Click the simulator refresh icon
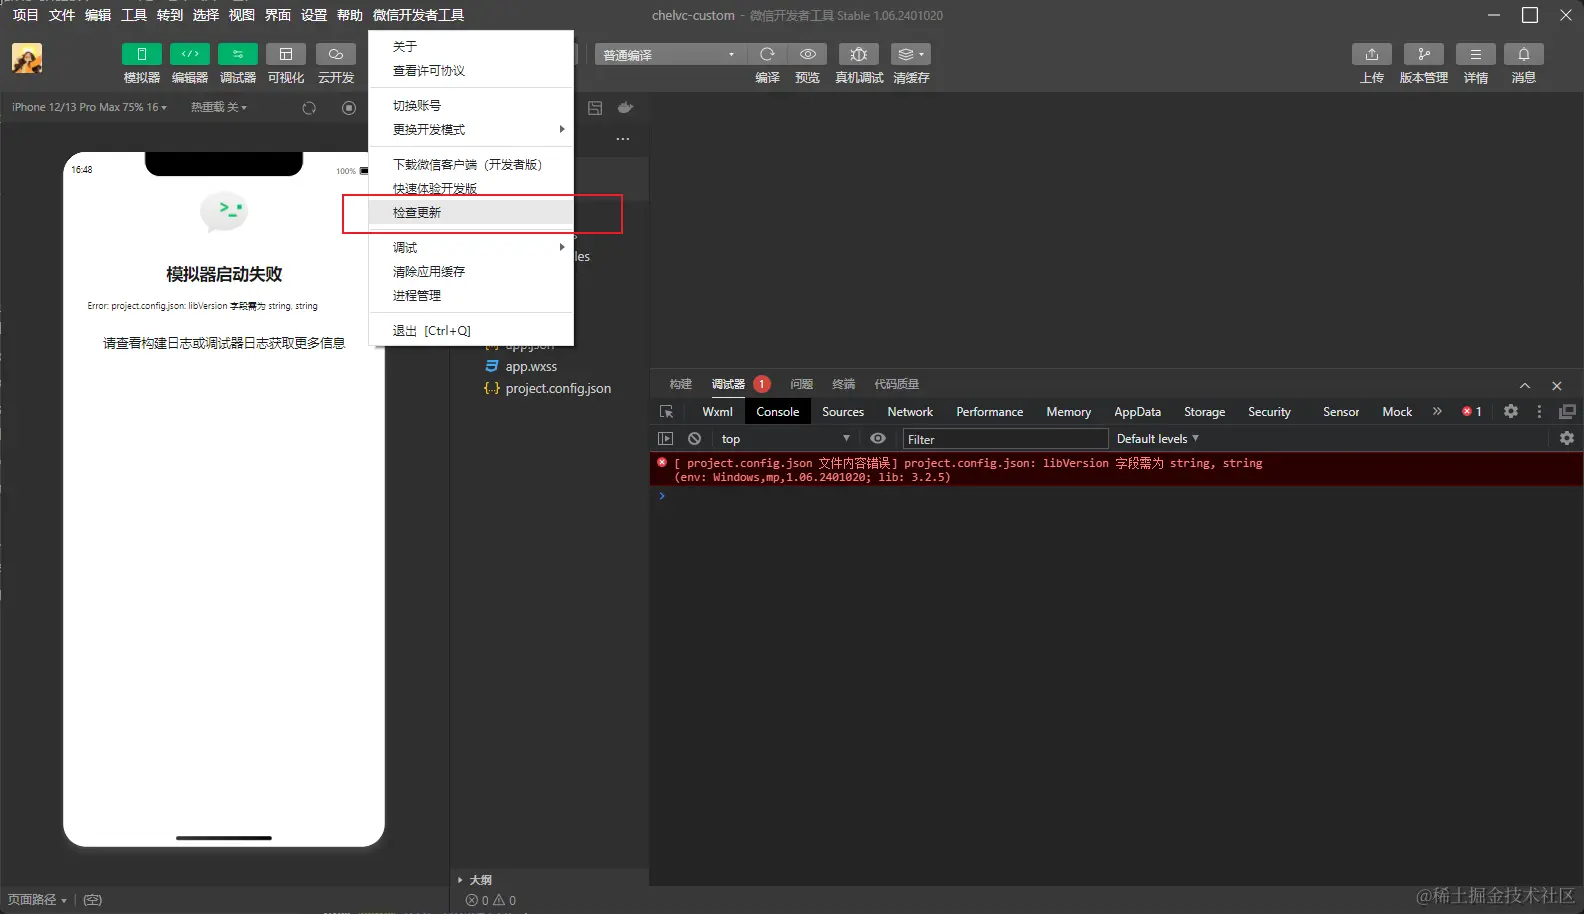 click(309, 108)
